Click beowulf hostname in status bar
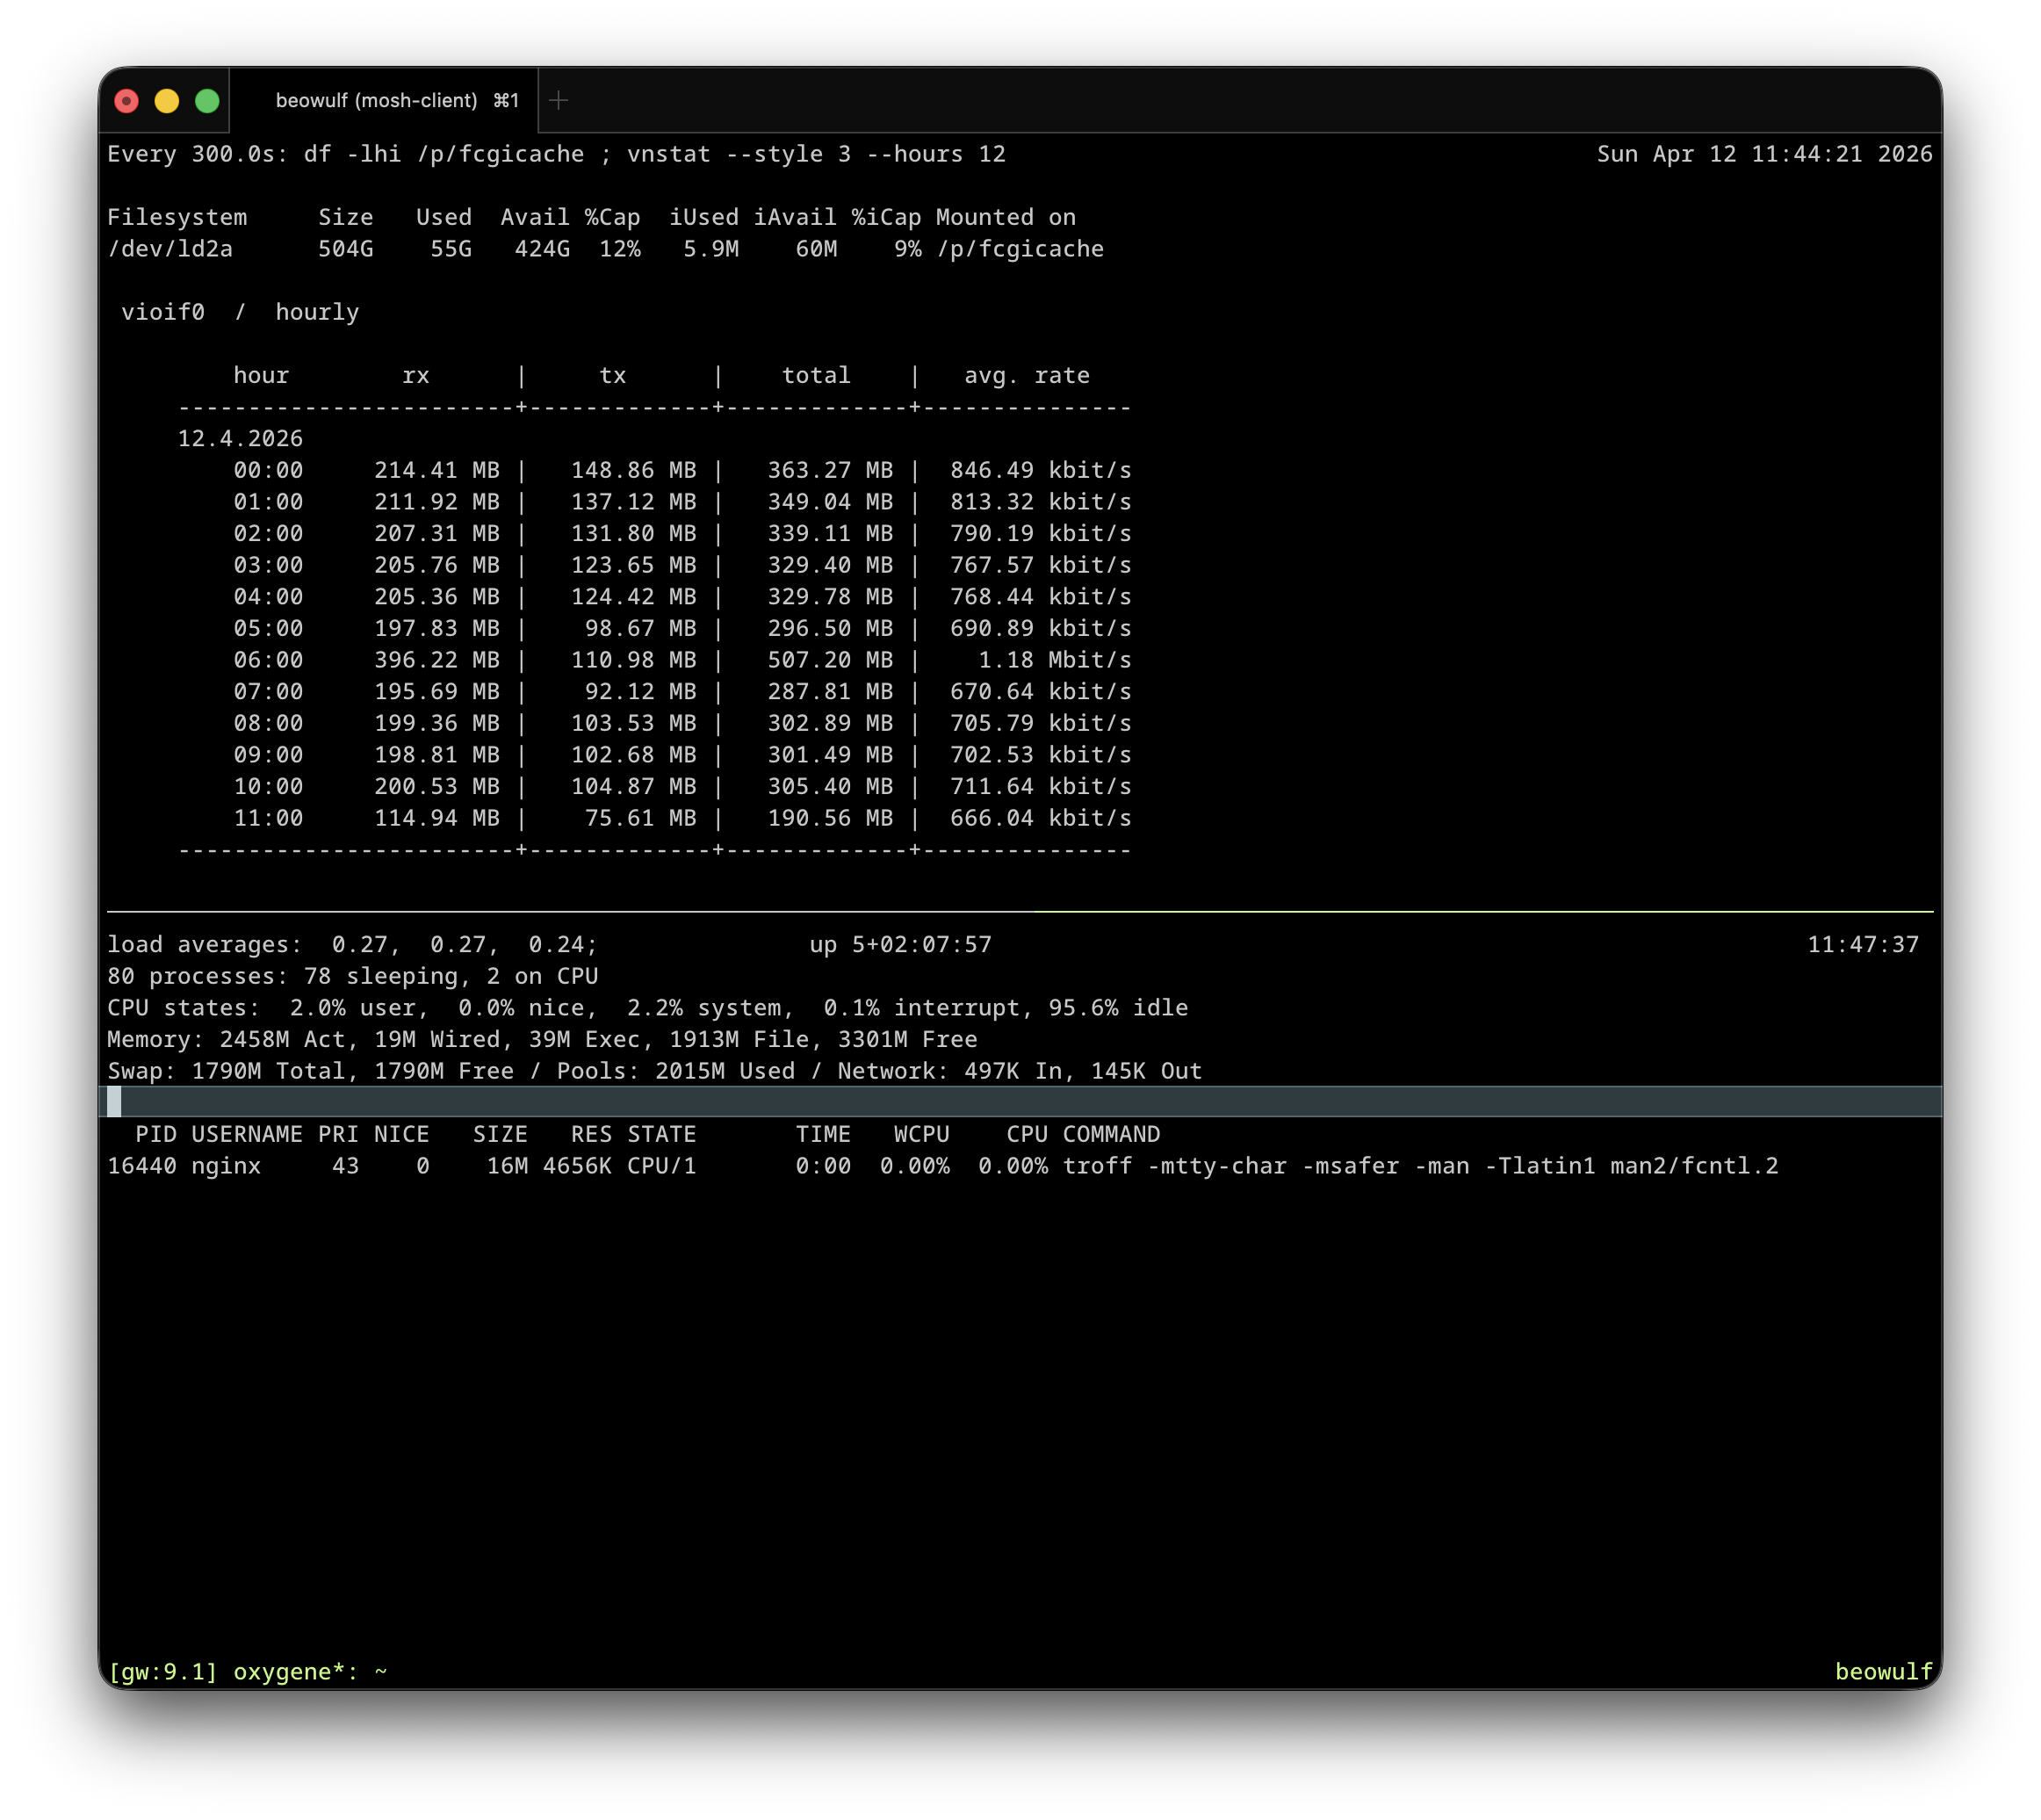 1883,1672
